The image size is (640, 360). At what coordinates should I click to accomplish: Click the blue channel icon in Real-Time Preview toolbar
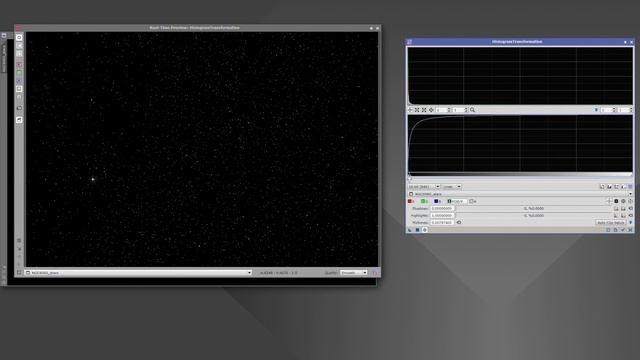(19, 81)
